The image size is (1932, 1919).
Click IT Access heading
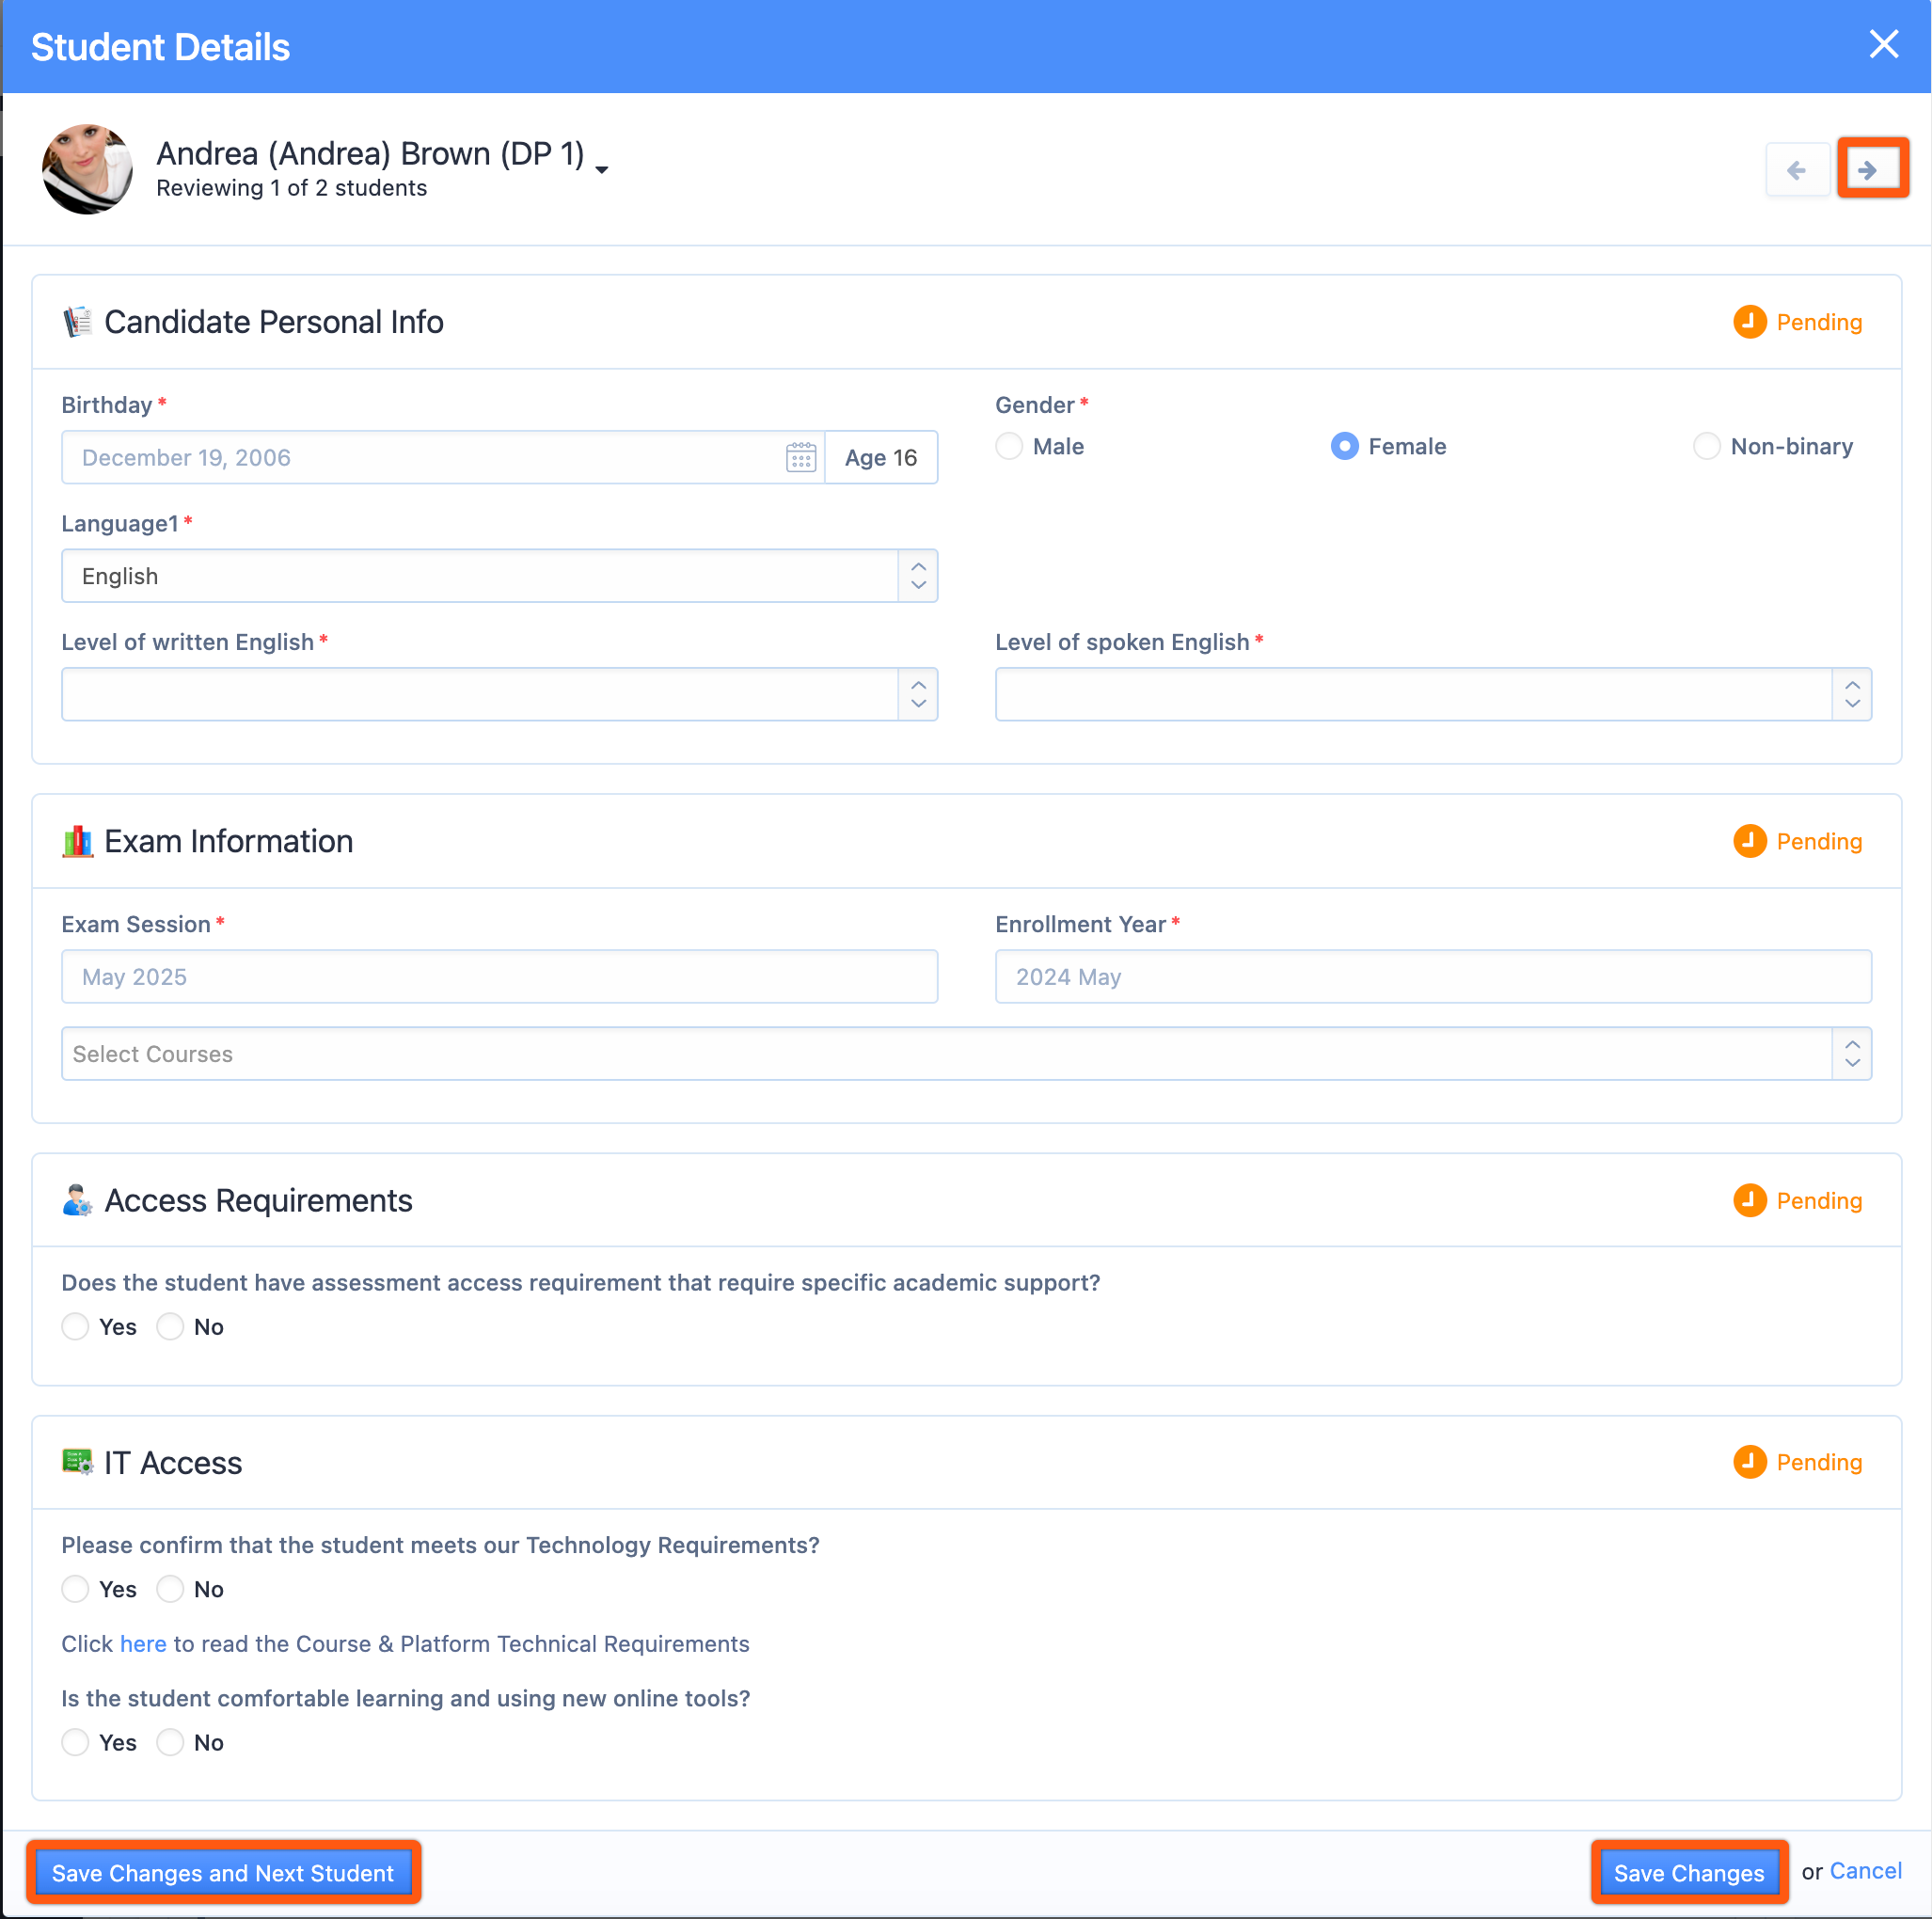[173, 1463]
